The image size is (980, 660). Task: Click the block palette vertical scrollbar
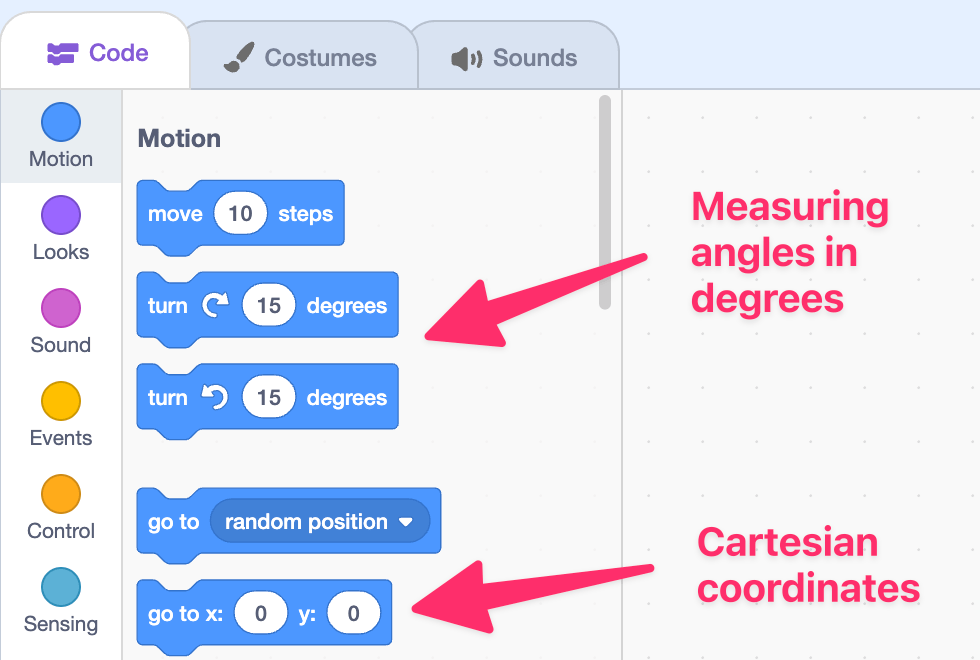tap(604, 202)
